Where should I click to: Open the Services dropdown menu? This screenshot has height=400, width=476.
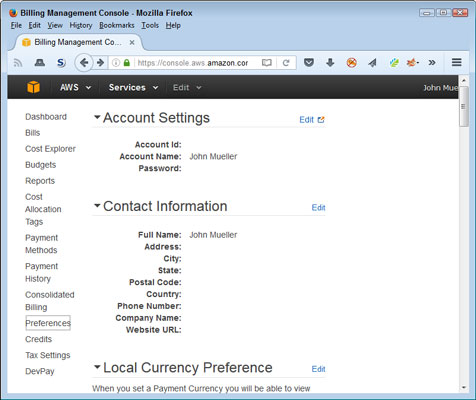pos(133,88)
